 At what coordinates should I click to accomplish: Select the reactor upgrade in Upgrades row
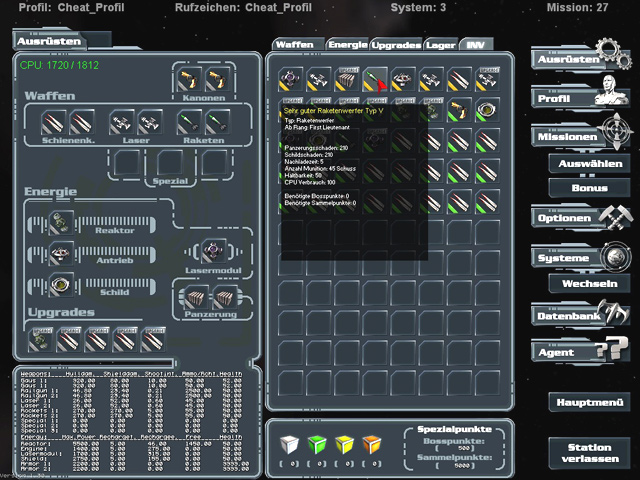(40, 340)
